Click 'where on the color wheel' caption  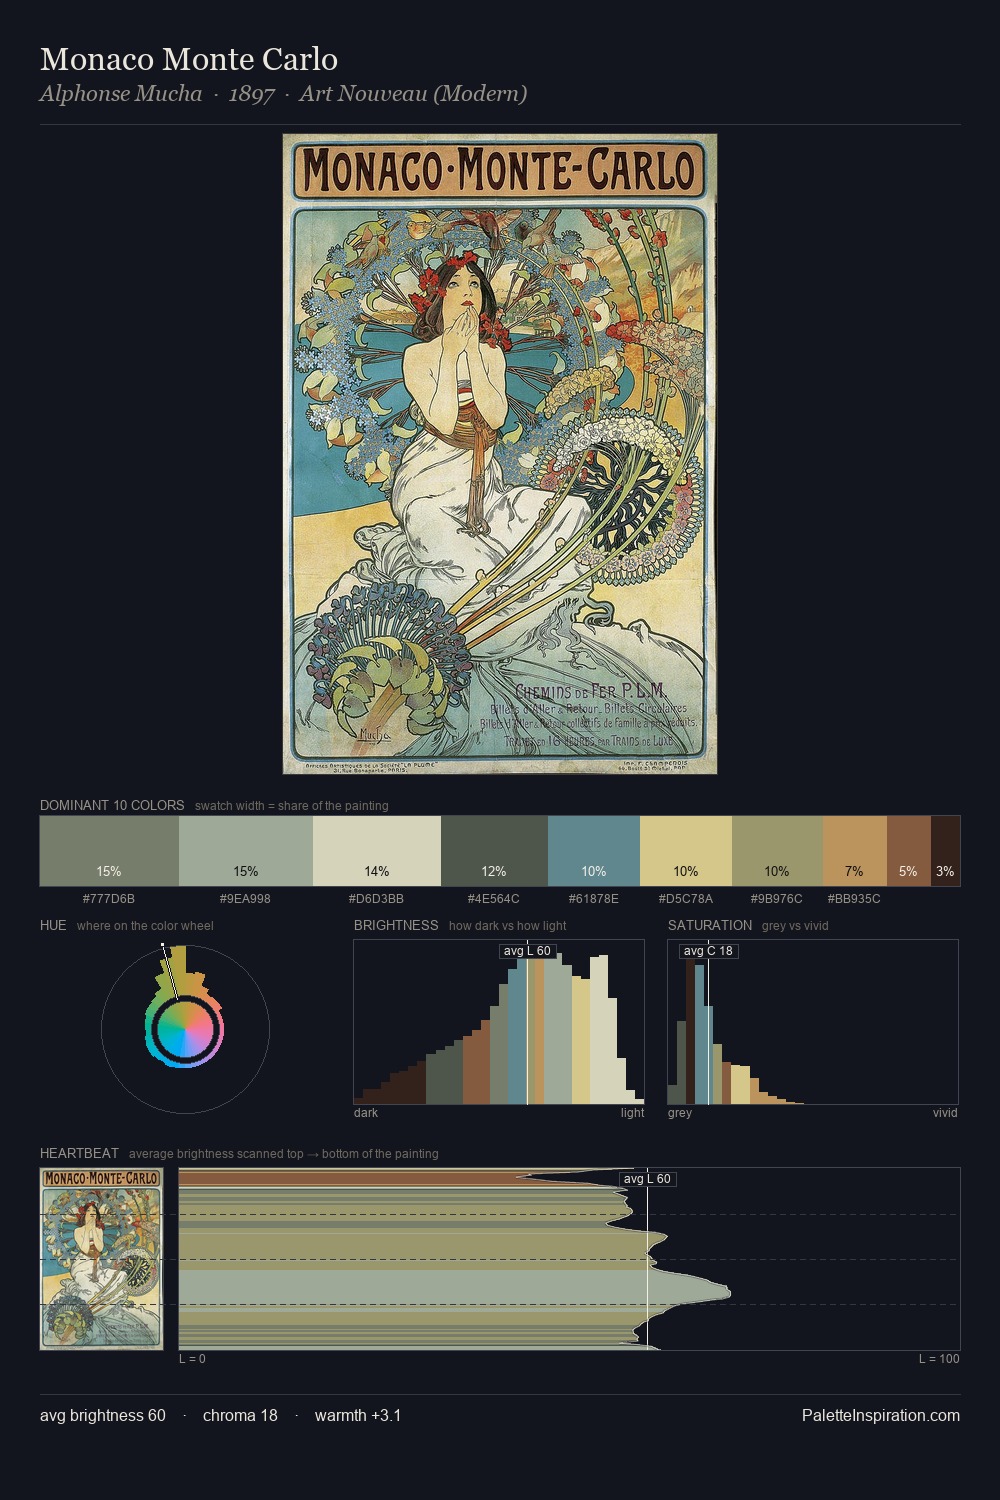click(145, 926)
